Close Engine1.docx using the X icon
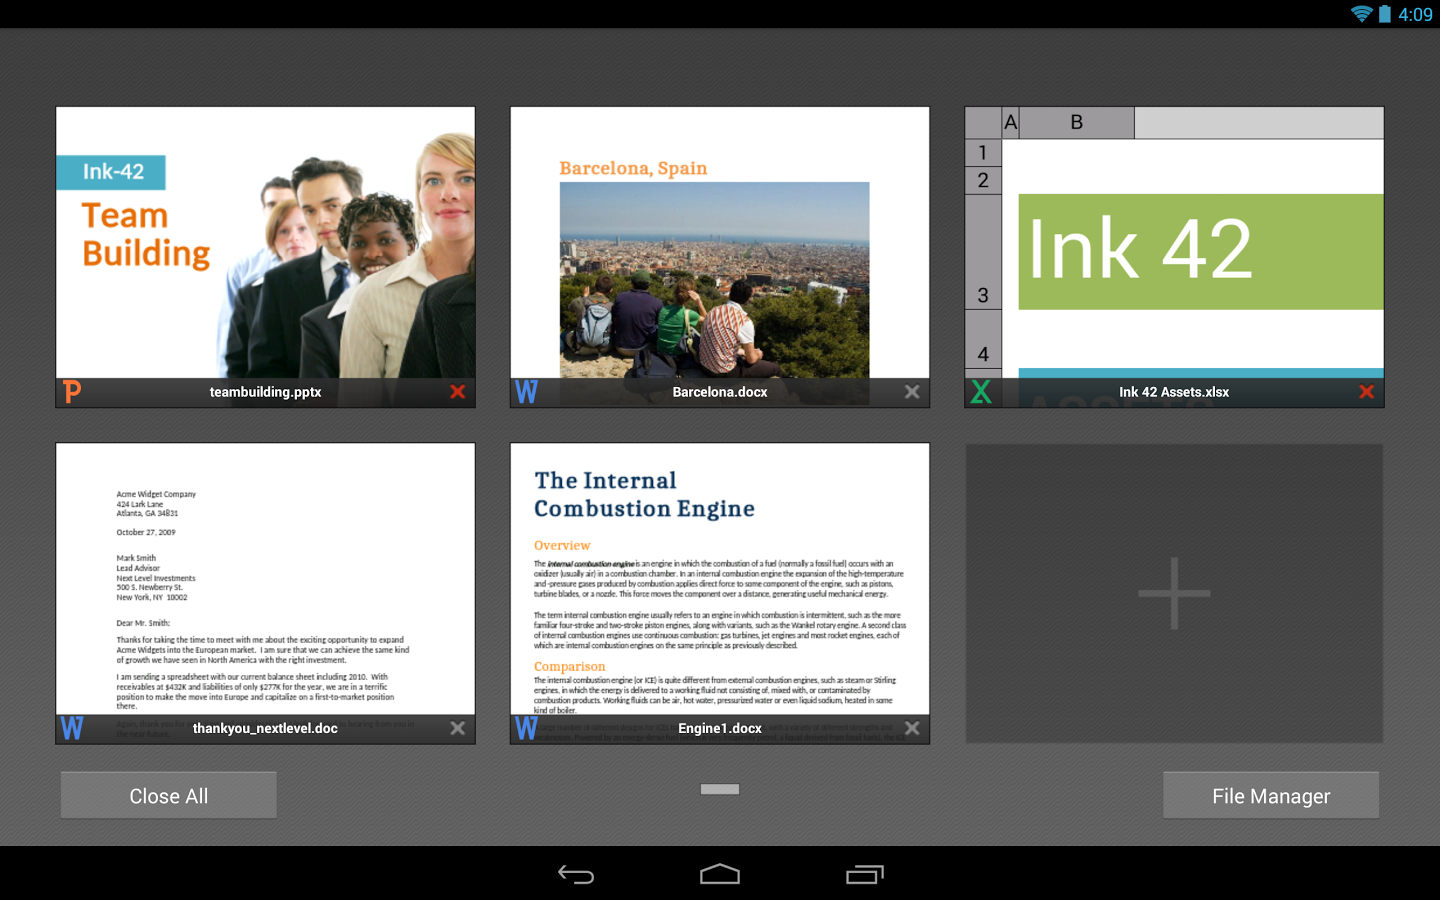The height and width of the screenshot is (900, 1440). click(x=911, y=728)
